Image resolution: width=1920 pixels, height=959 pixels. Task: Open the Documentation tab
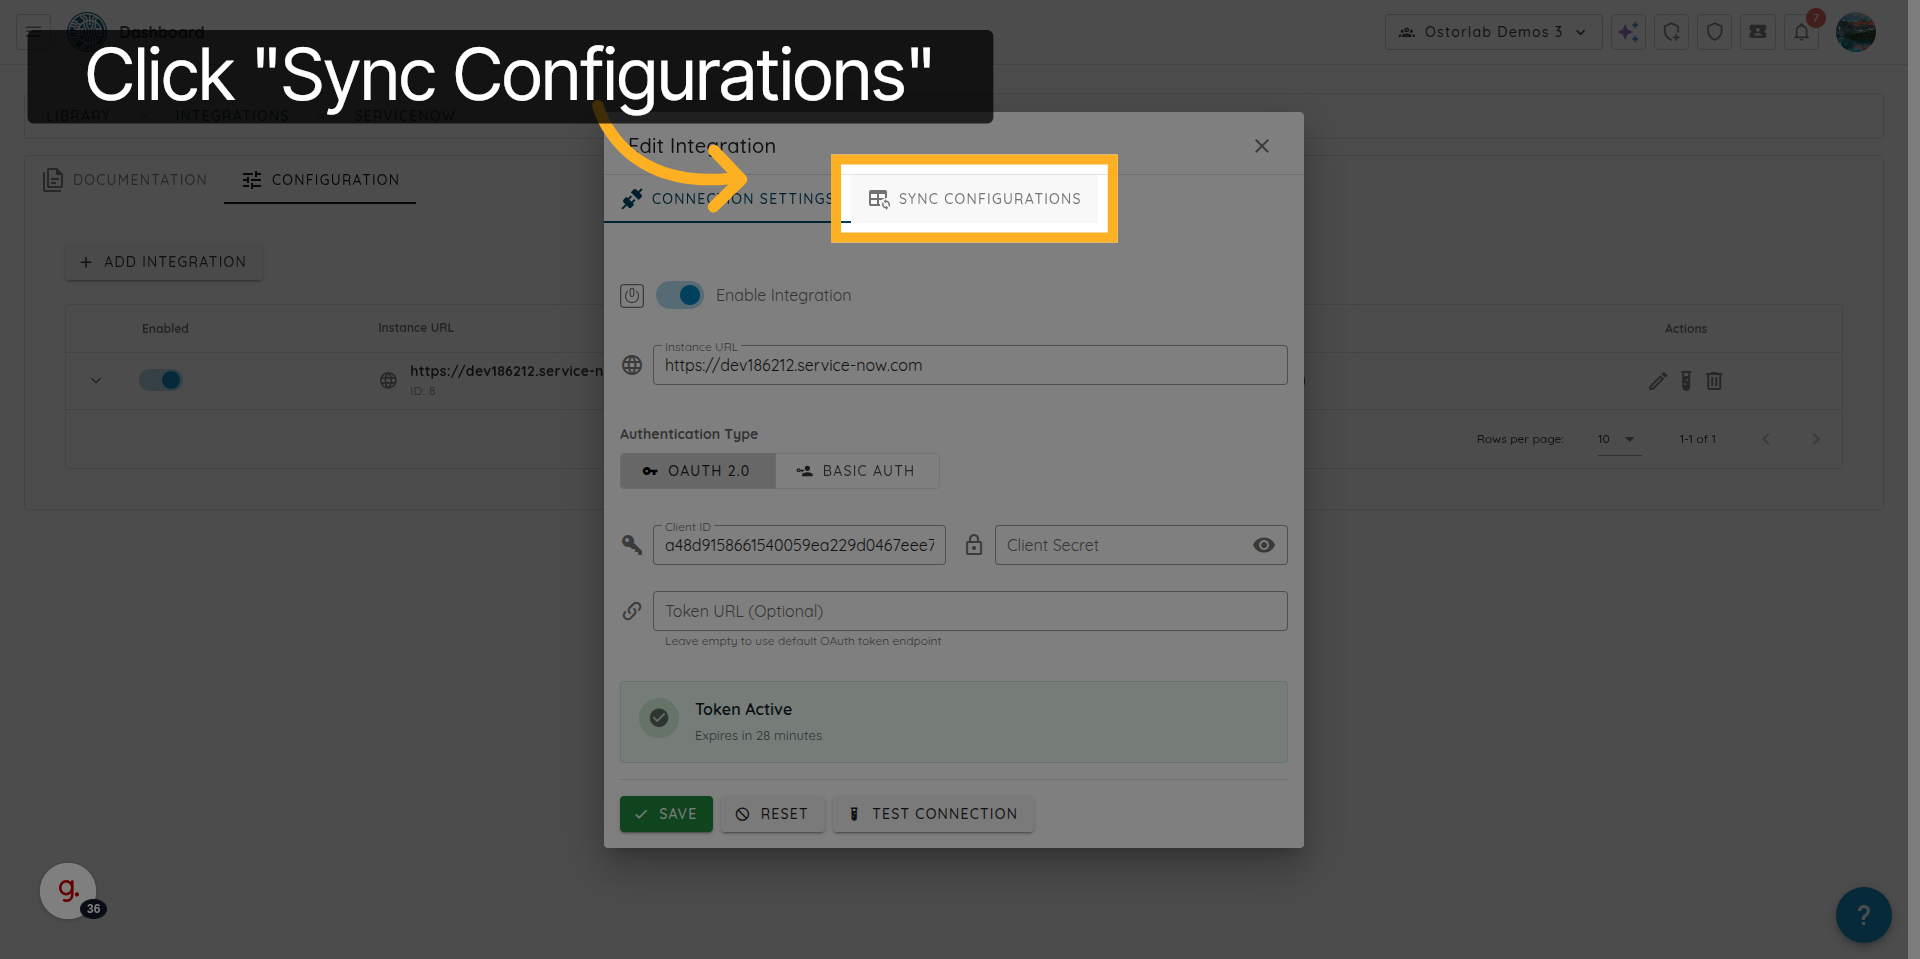(x=124, y=180)
